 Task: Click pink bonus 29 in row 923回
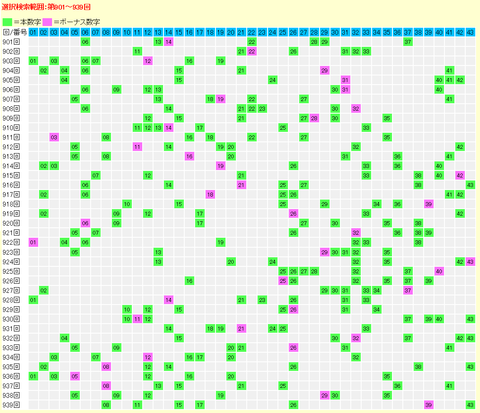tap(325, 252)
